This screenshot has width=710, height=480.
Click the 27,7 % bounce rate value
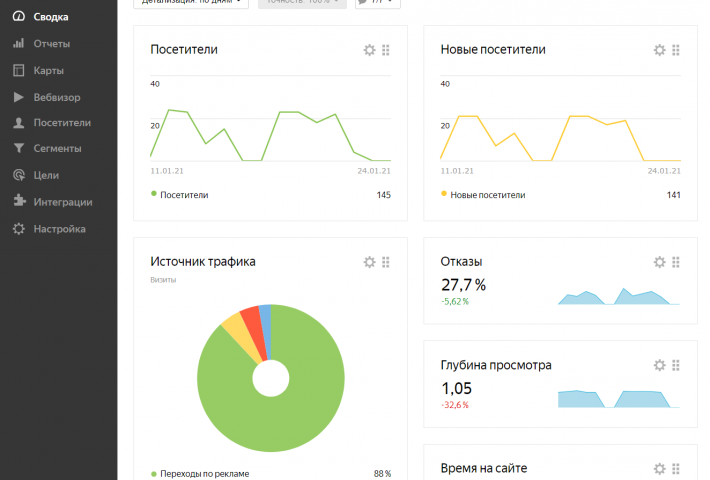pos(463,285)
